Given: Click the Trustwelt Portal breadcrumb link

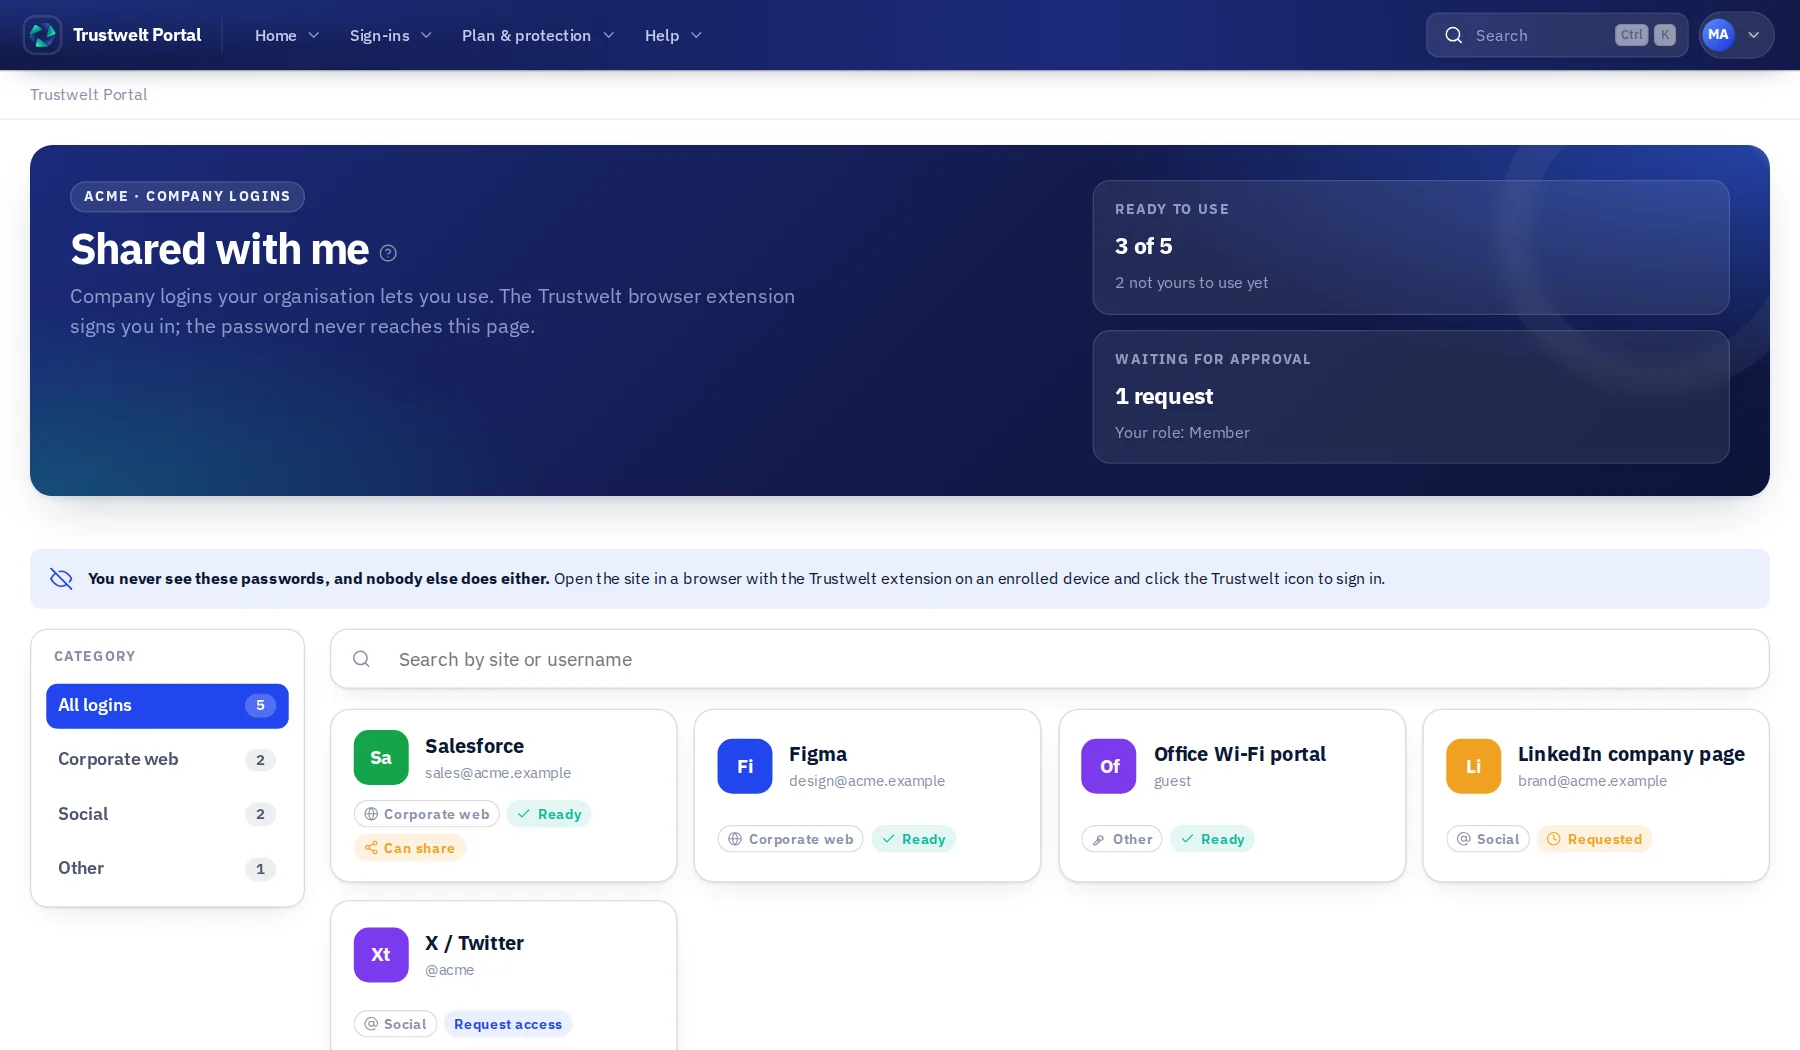Looking at the screenshot, I should click(88, 95).
